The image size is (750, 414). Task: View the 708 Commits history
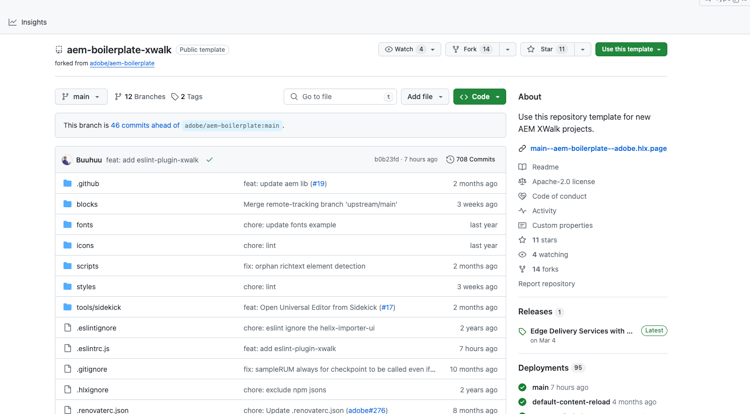click(471, 160)
